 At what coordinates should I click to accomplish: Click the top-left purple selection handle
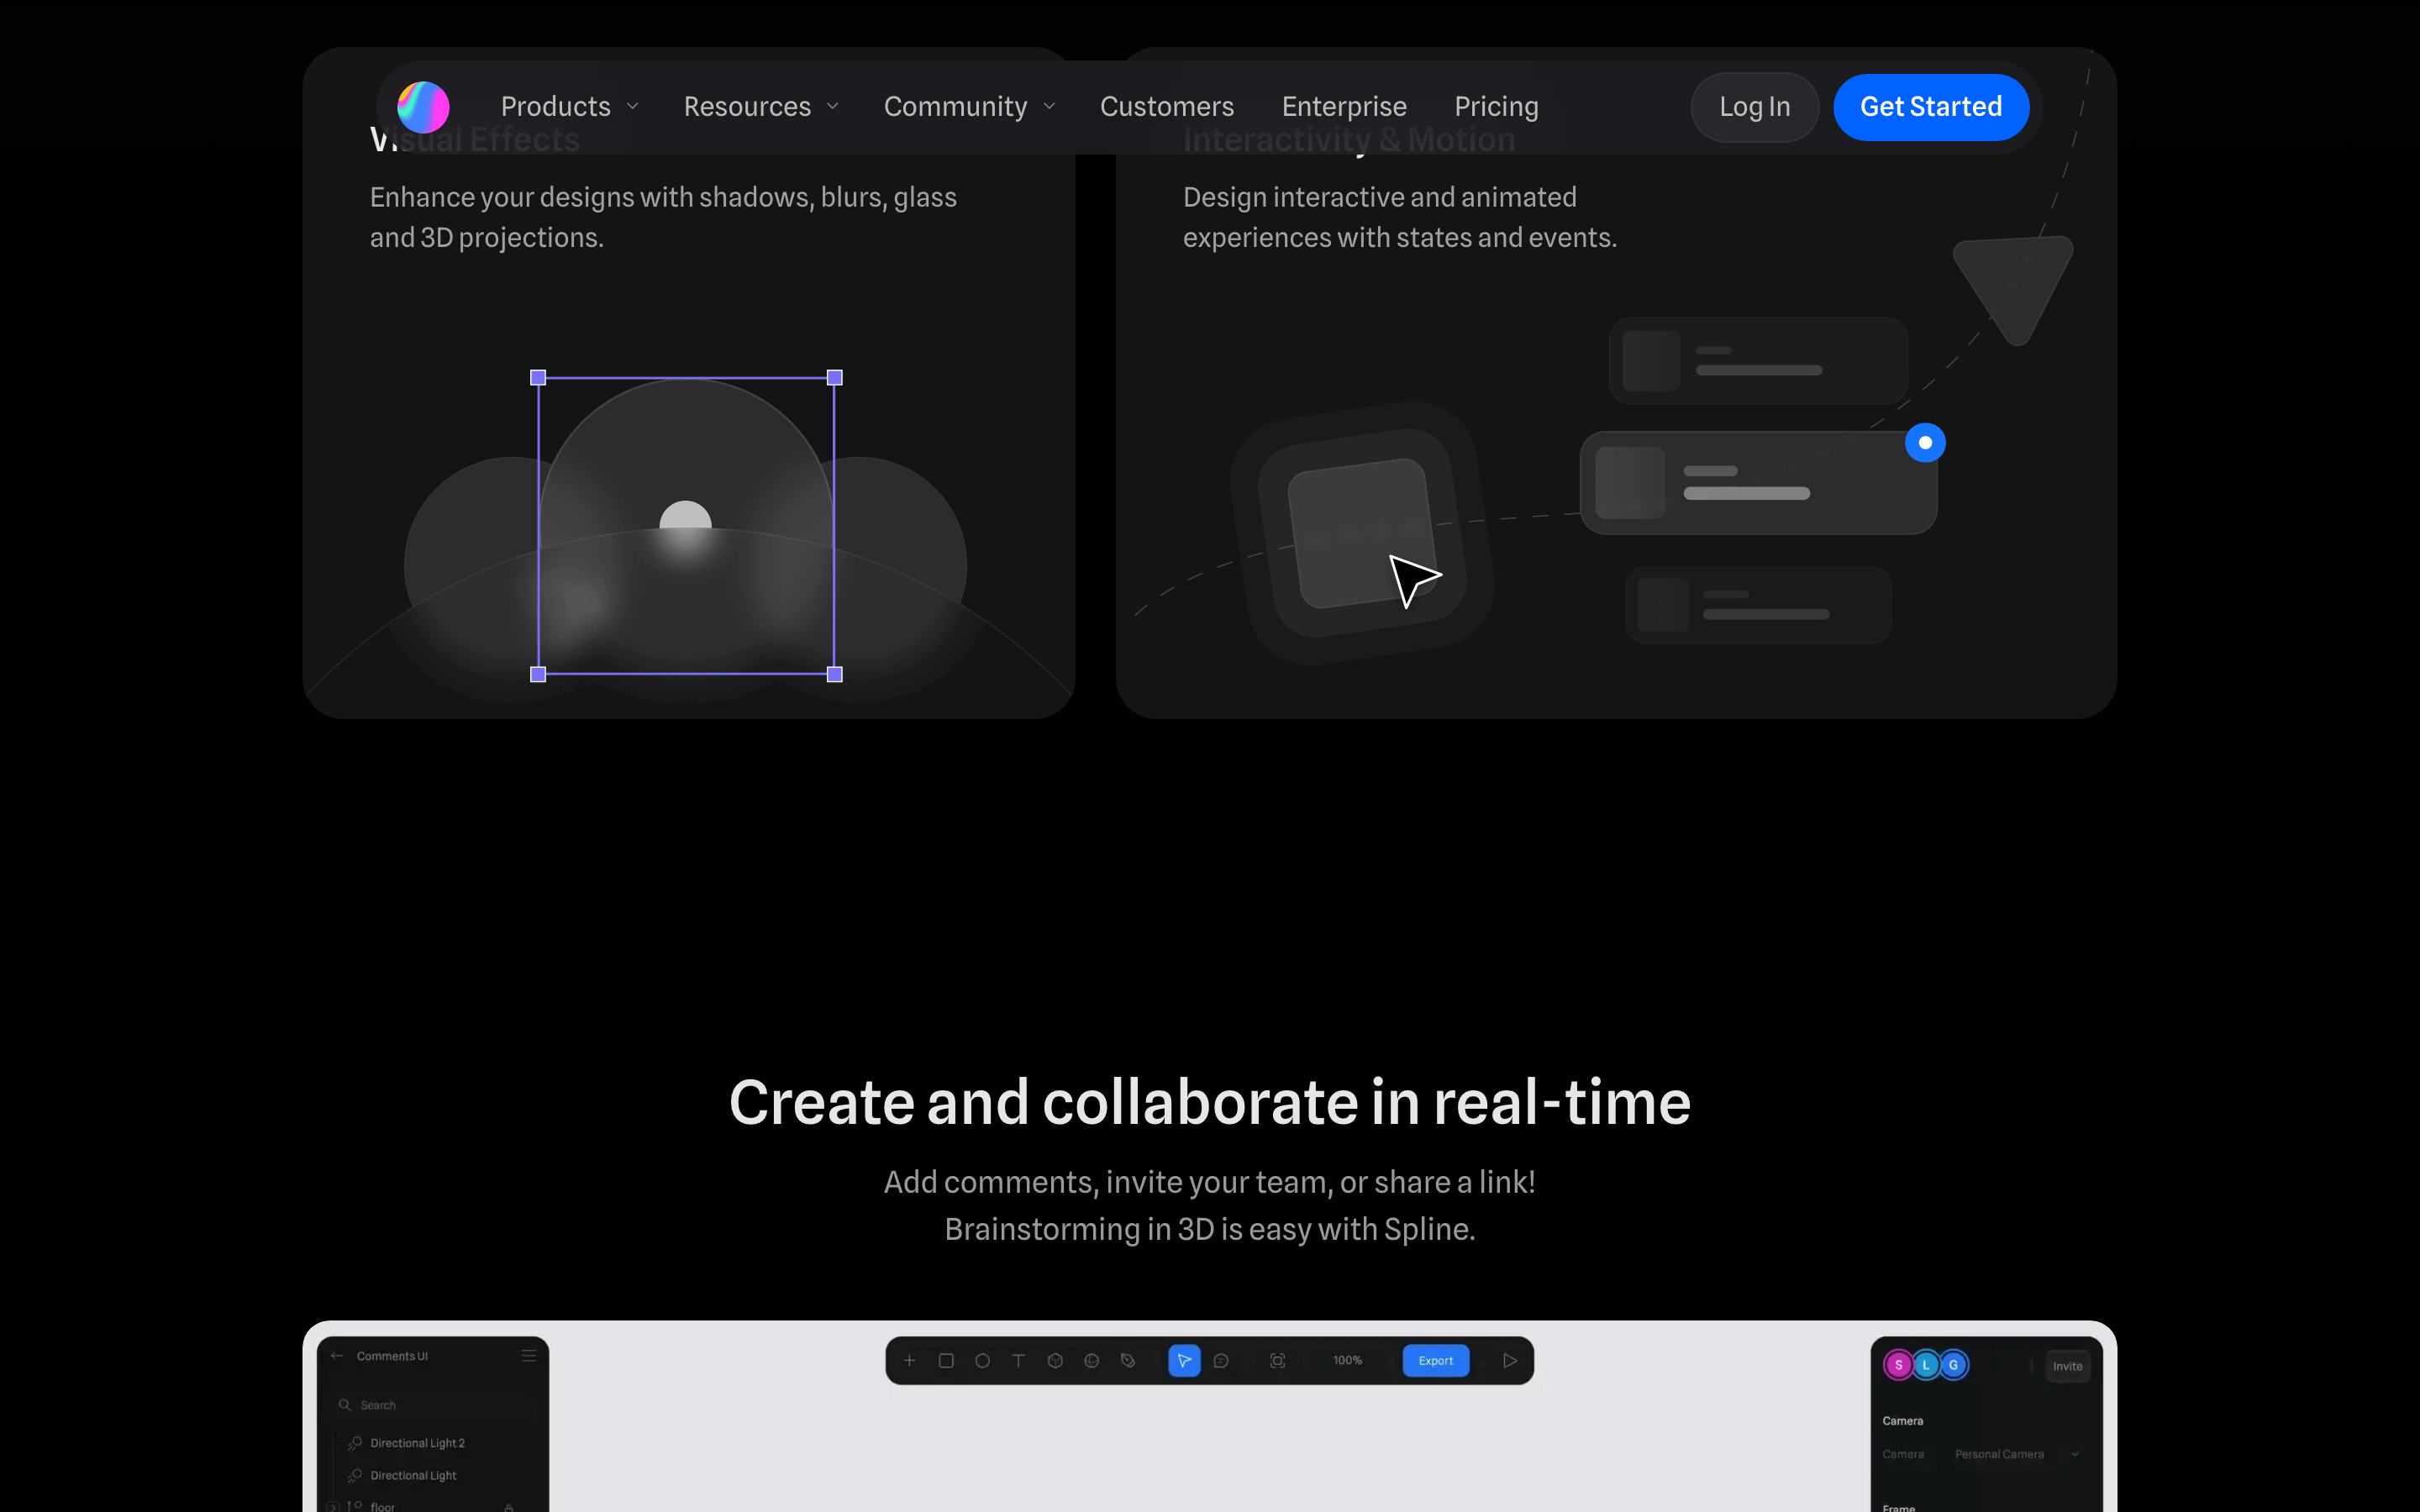(x=538, y=377)
